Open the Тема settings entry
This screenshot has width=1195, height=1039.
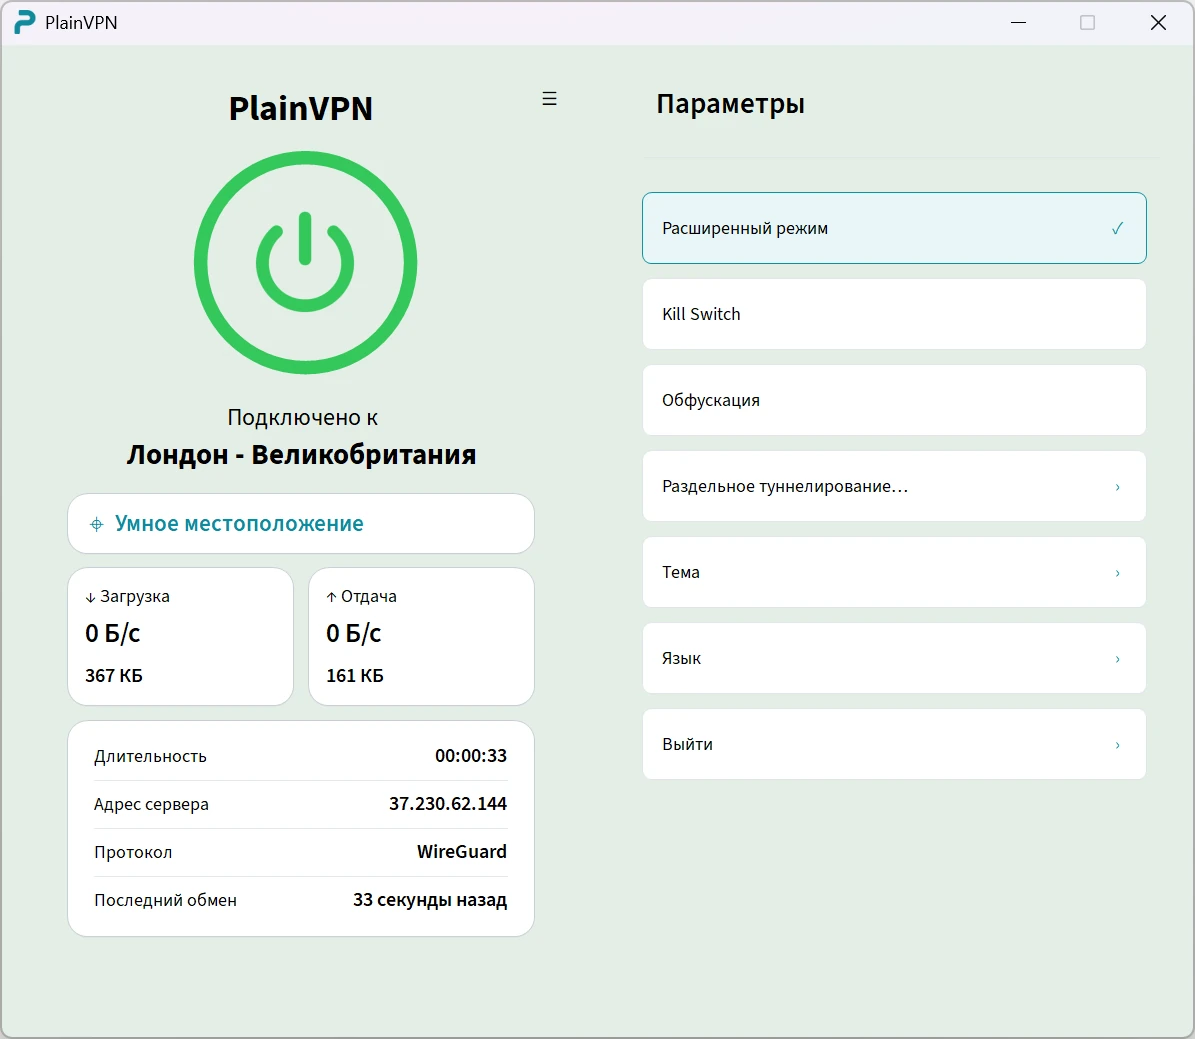pos(894,572)
